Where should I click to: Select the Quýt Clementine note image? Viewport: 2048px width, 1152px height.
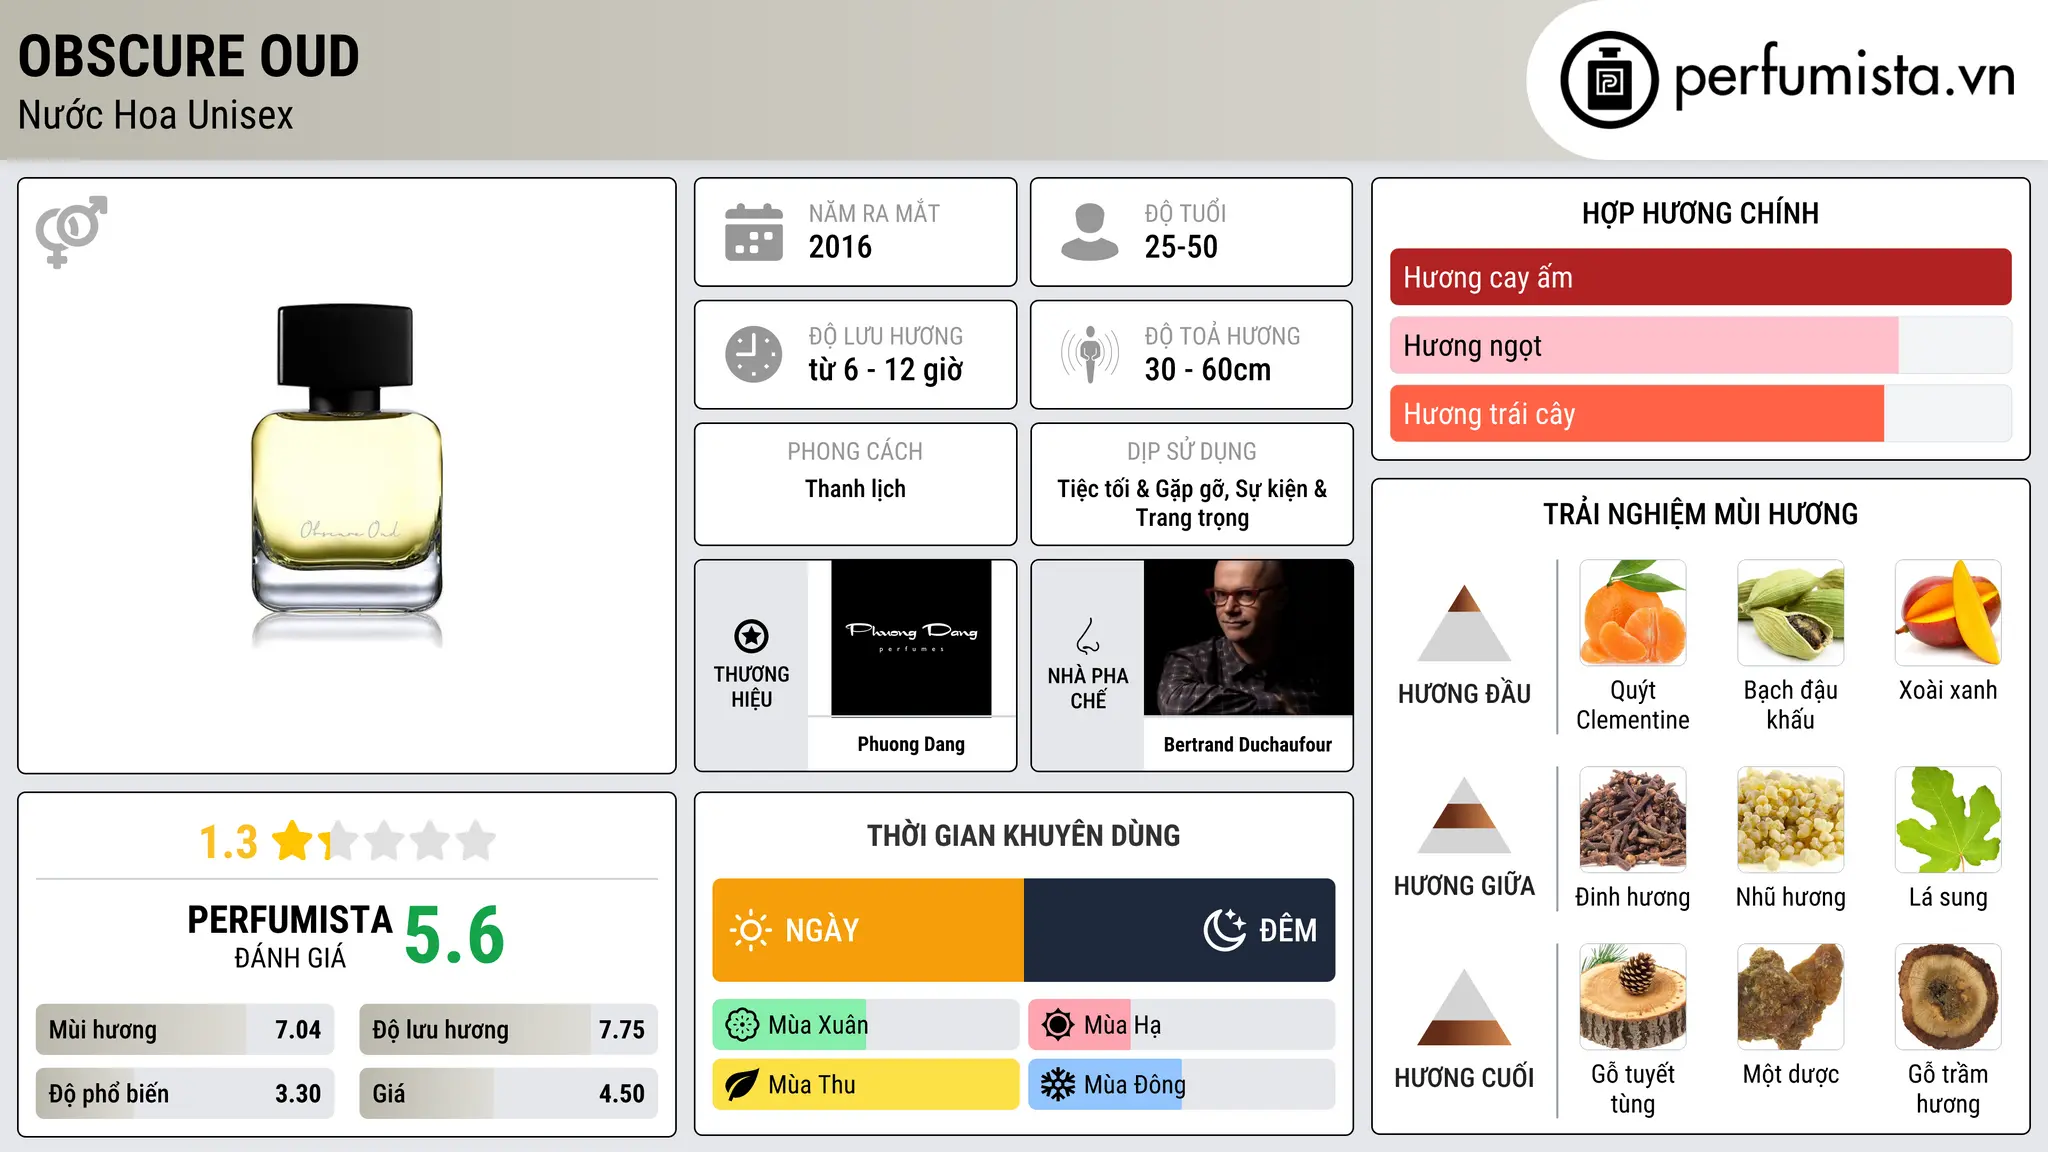point(1633,613)
